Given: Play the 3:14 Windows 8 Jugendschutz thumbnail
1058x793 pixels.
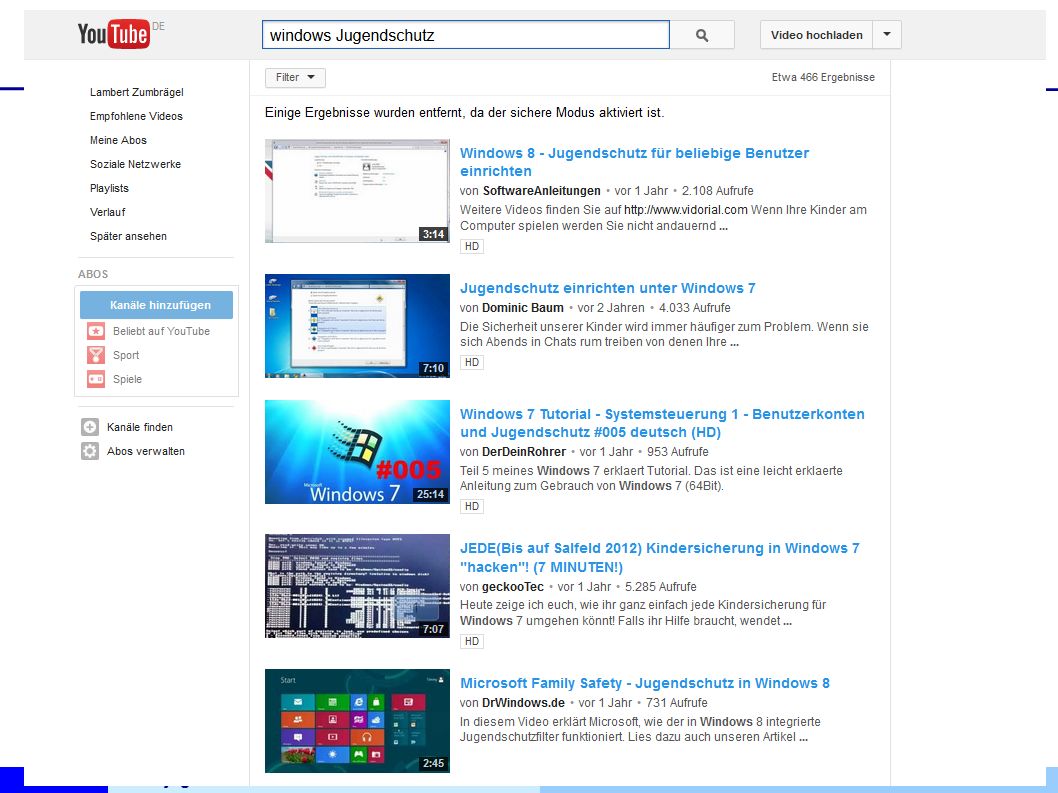Looking at the screenshot, I should tap(357, 191).
